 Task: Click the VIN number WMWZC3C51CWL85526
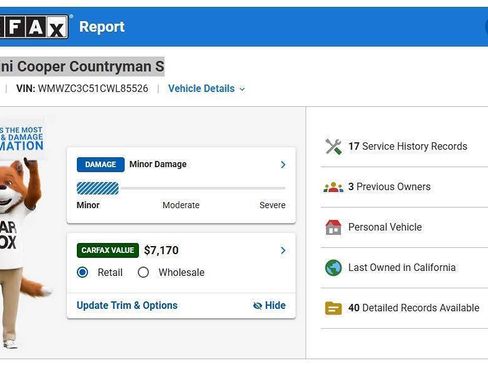coord(93,89)
